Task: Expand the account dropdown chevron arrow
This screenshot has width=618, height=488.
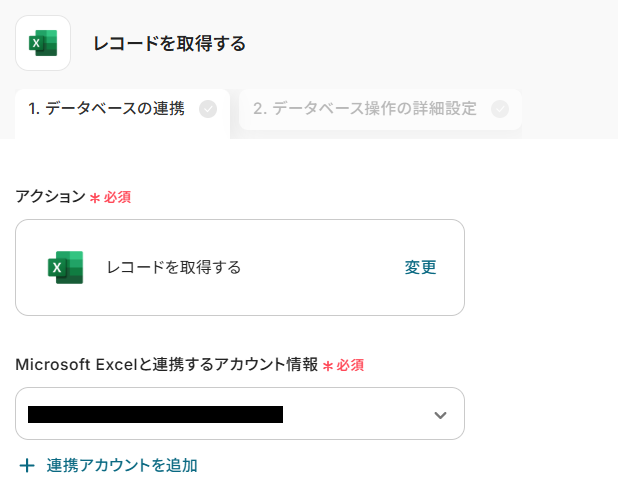Action: pyautogui.click(x=440, y=415)
